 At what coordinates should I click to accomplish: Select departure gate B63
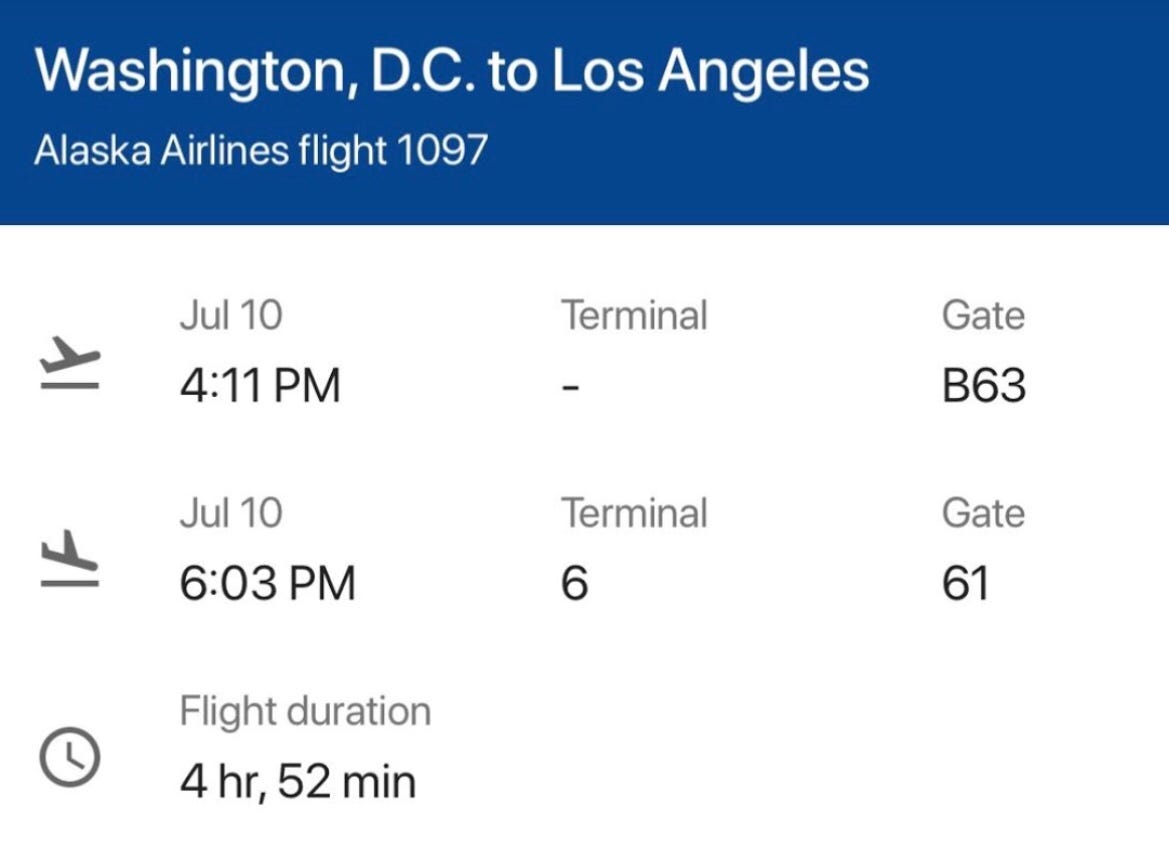tap(983, 385)
